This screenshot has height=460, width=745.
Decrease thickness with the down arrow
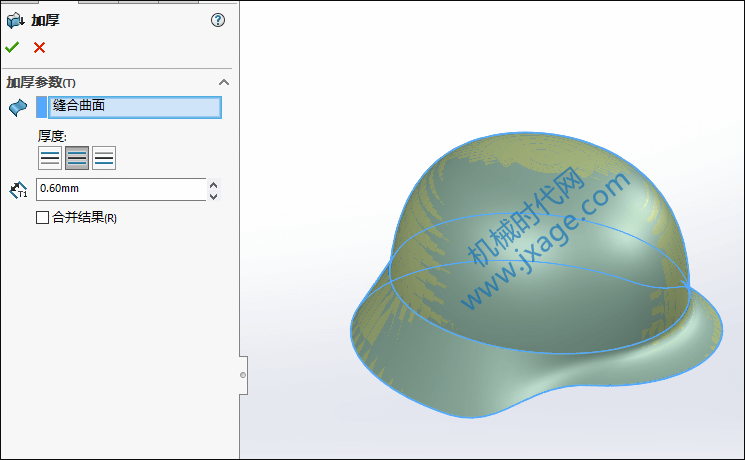coord(214,196)
